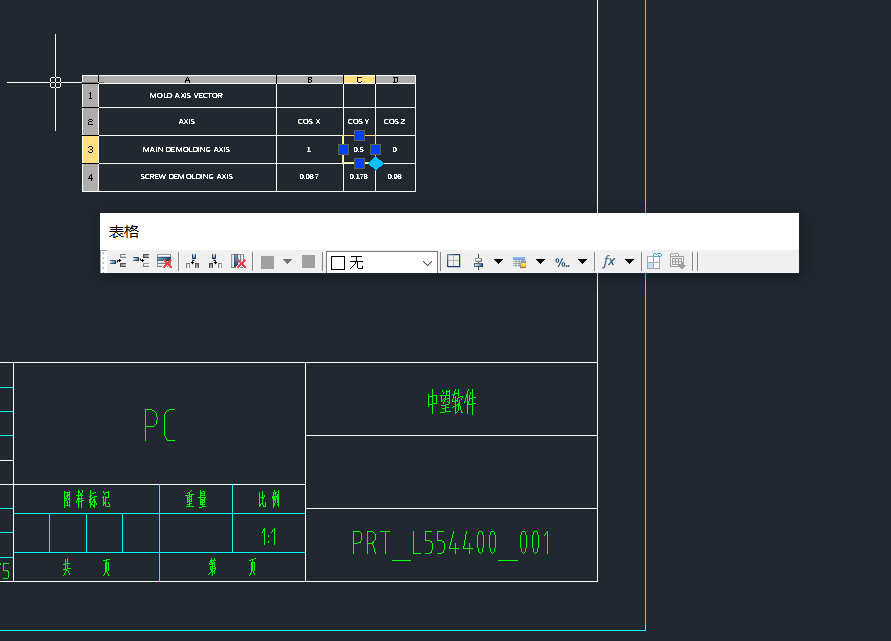Insert row below in table toolbar
This screenshot has width=891, height=641.
[141, 261]
